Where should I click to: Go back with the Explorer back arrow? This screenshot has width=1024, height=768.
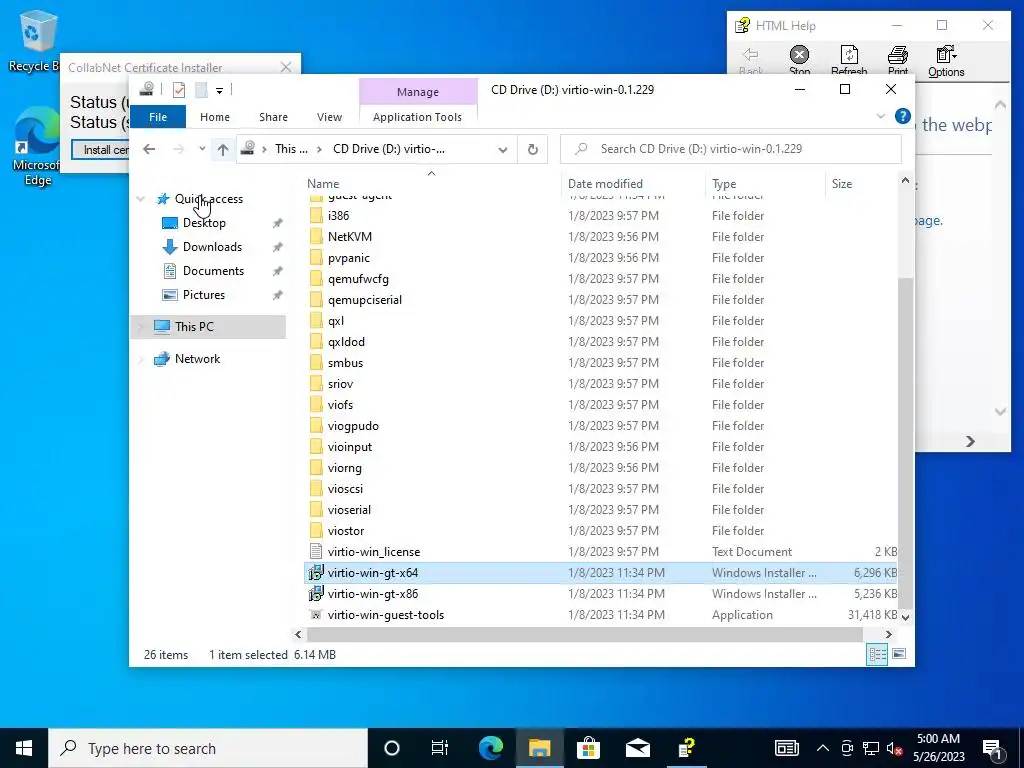pos(149,149)
